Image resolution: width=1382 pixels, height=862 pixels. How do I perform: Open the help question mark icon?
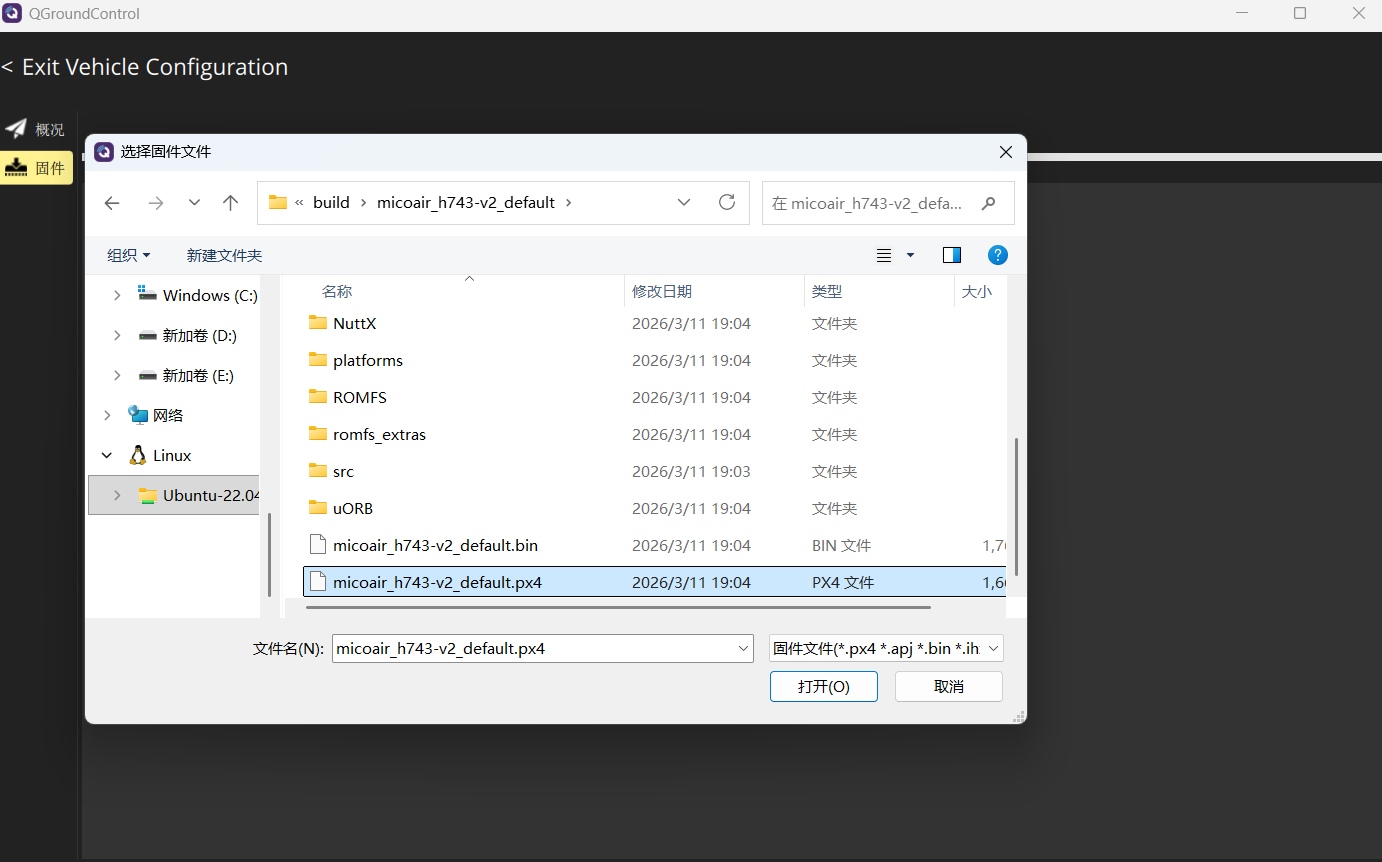tap(997, 255)
